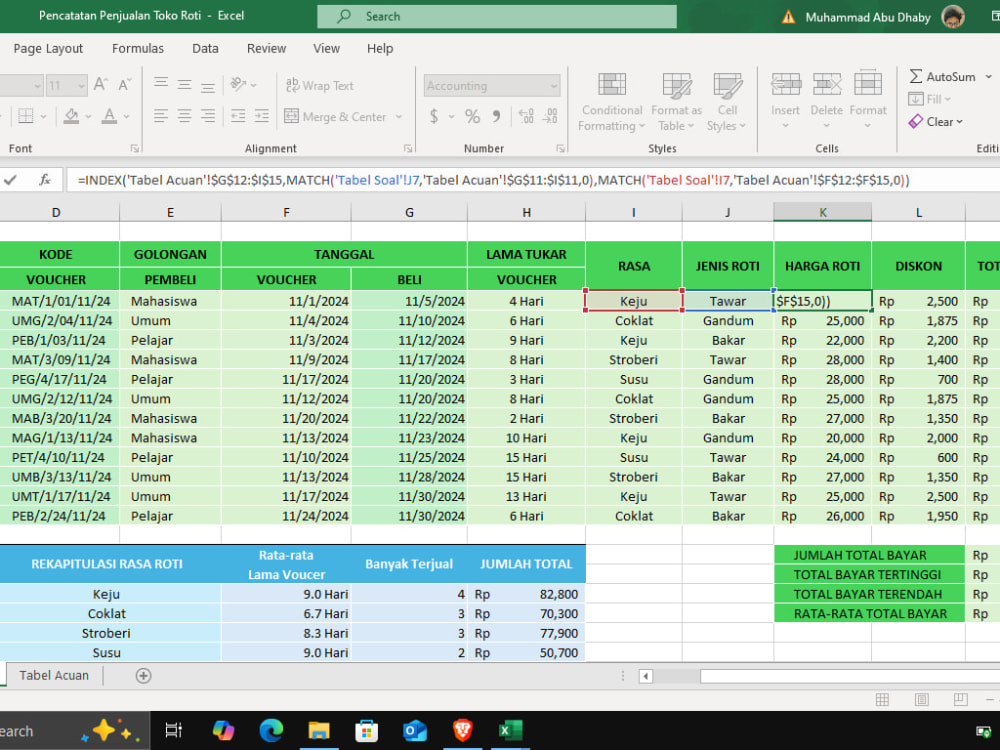Toggle Merge & Center

pyautogui.click(x=335, y=117)
